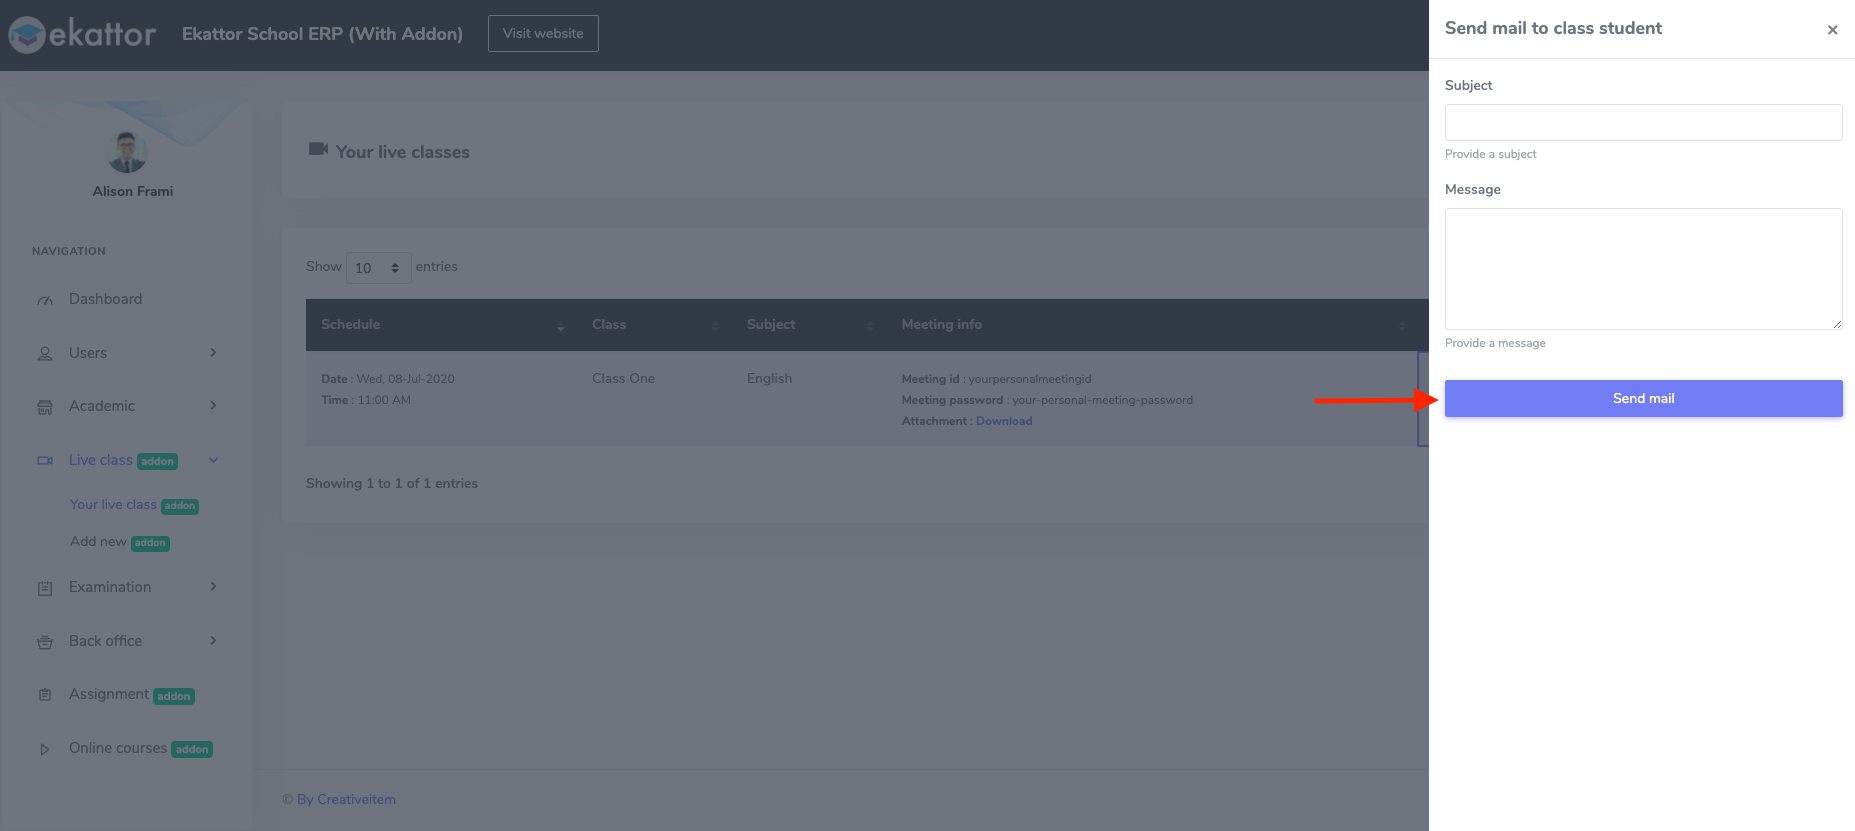The height and width of the screenshot is (831, 1855).
Task: Click the Live class camera icon
Action: coord(45,461)
